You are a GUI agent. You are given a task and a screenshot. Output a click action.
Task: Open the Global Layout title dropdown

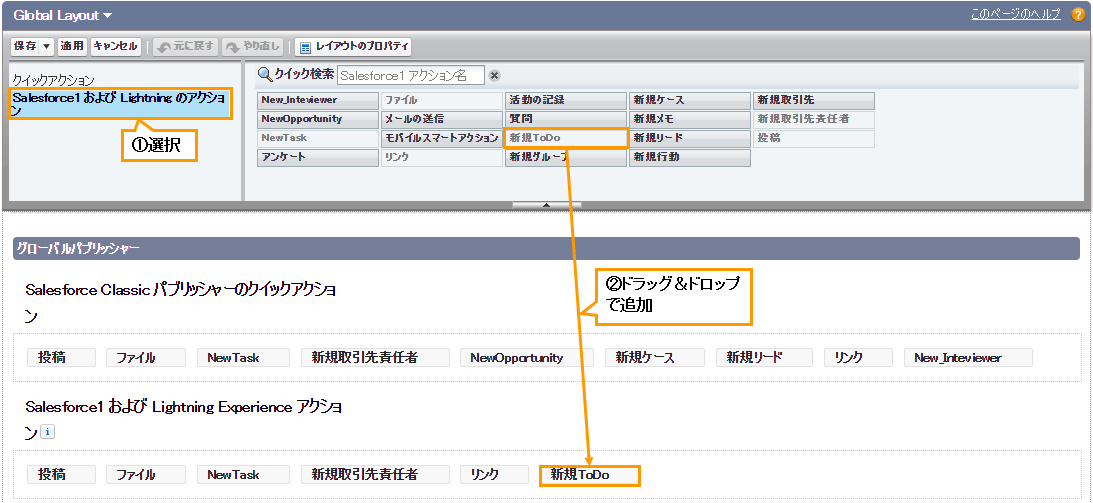click(62, 15)
